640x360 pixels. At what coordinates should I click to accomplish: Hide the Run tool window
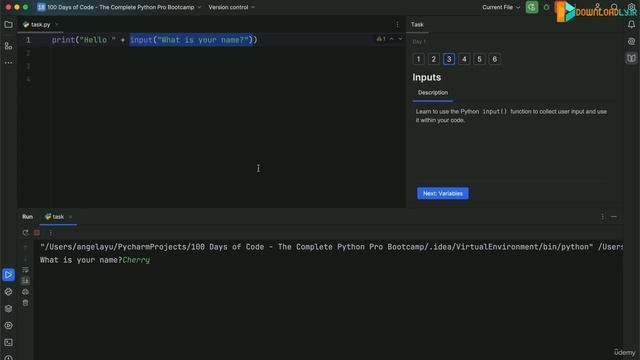[614, 217]
